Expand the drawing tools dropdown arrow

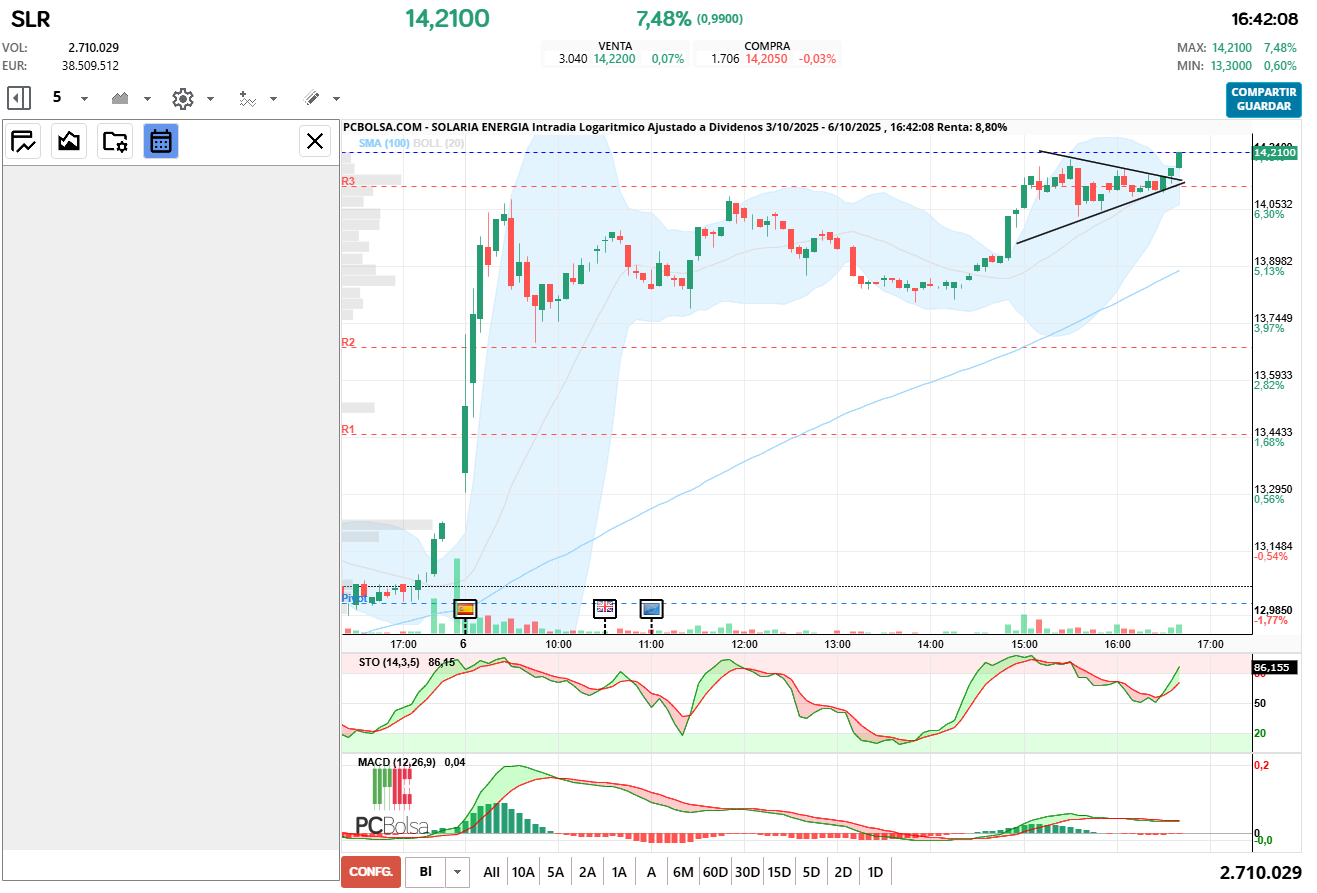336,98
